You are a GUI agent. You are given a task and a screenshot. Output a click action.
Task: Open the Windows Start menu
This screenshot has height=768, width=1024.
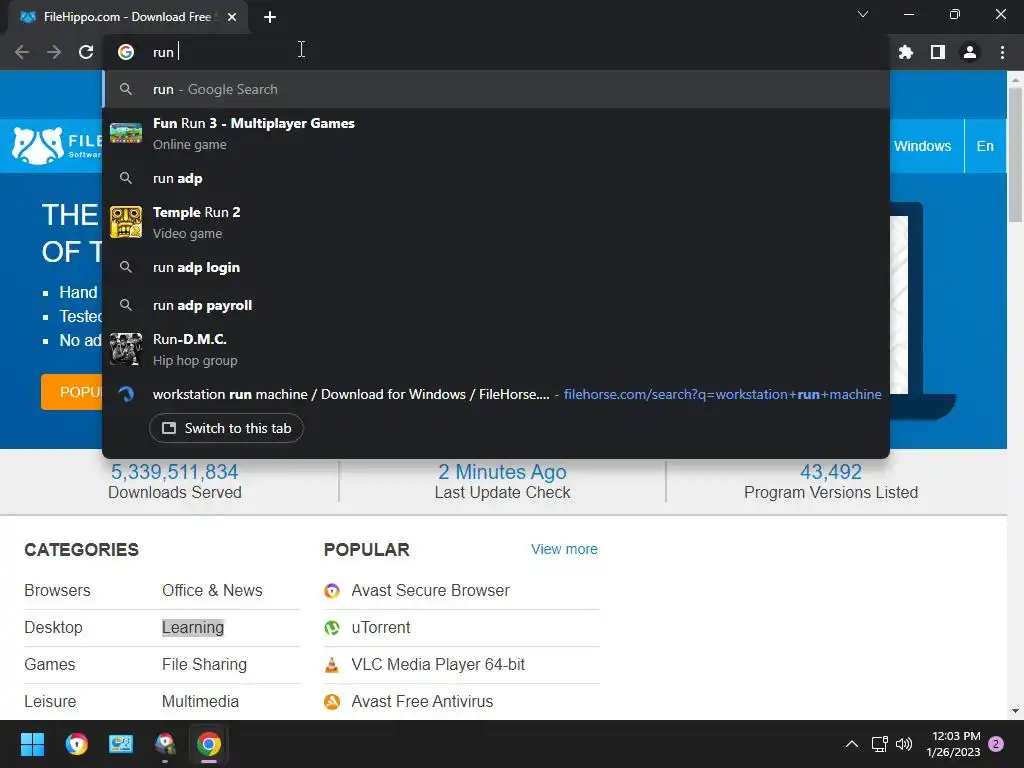point(32,744)
